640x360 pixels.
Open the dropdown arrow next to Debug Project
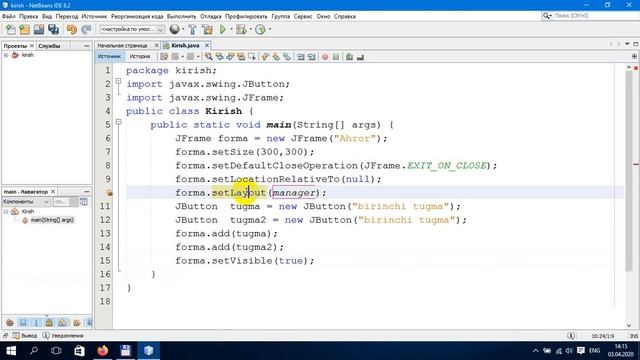coord(251,29)
